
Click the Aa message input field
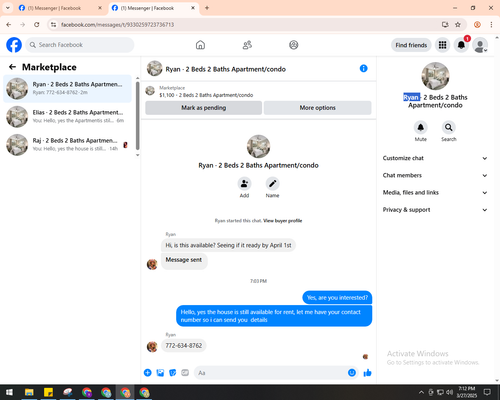[272, 373]
